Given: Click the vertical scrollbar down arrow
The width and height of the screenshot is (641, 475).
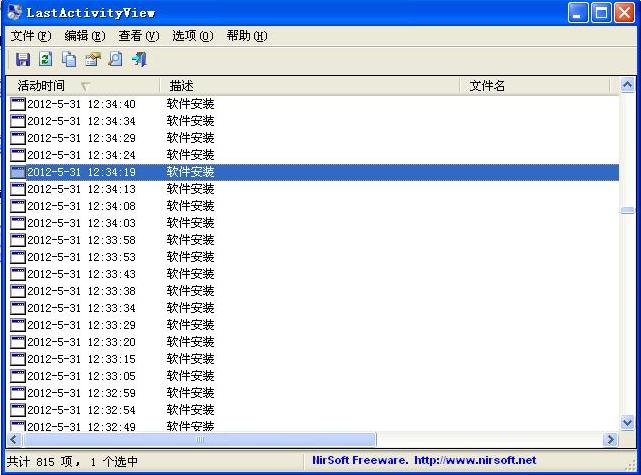Looking at the screenshot, I should click(627, 422).
